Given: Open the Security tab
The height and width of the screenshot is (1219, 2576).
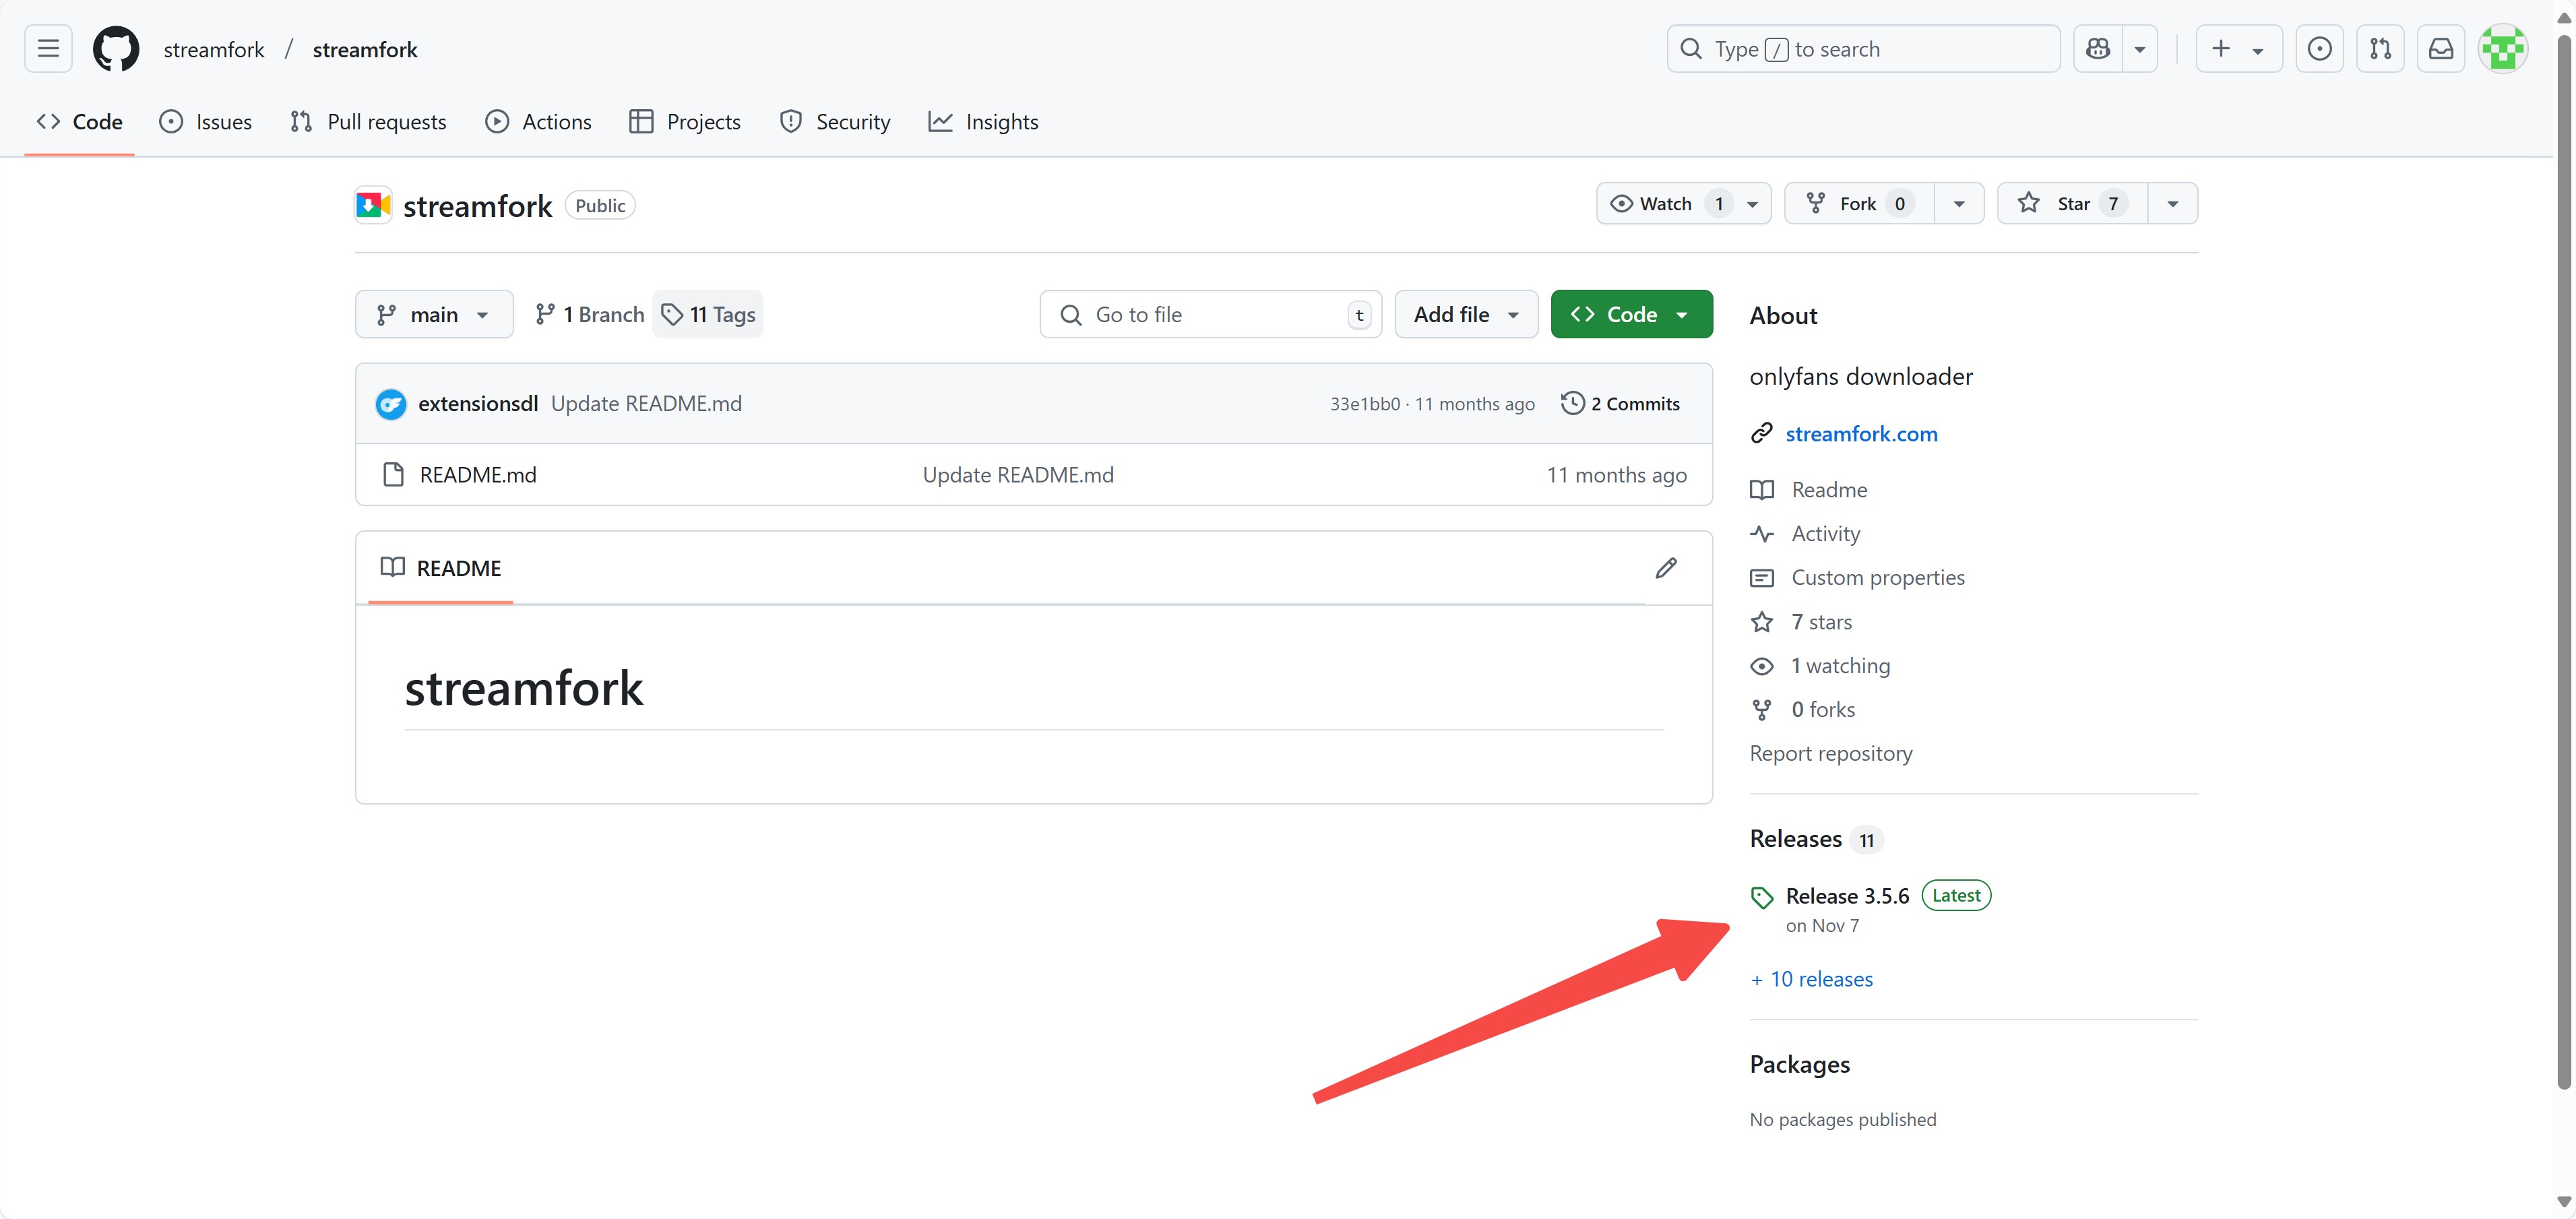Looking at the screenshot, I should click(x=835, y=122).
